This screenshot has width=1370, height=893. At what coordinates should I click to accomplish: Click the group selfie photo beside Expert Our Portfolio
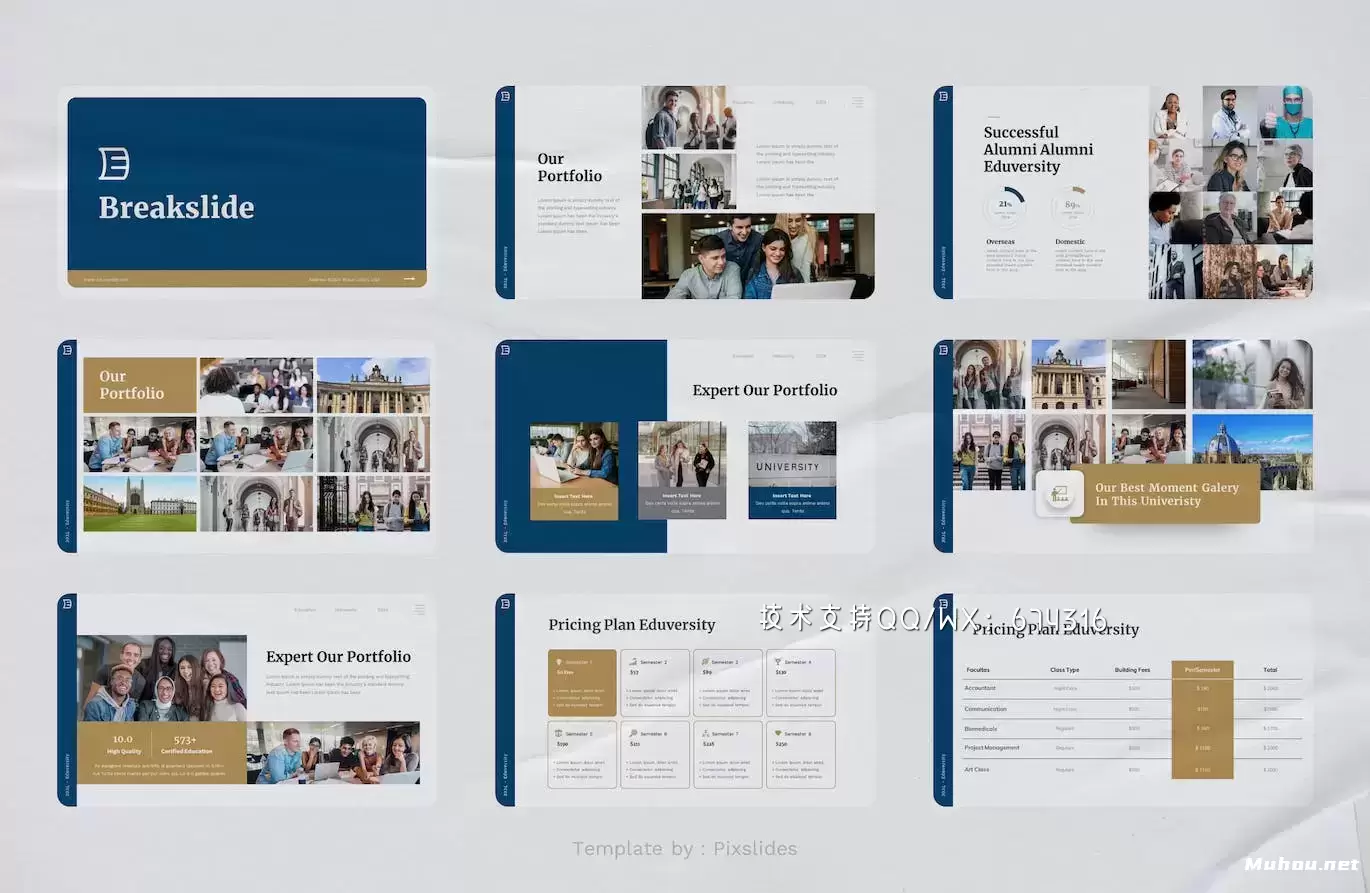point(162,678)
